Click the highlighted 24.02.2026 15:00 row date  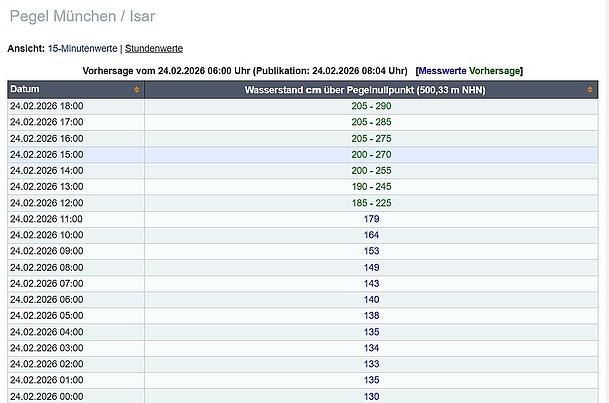pos(47,154)
